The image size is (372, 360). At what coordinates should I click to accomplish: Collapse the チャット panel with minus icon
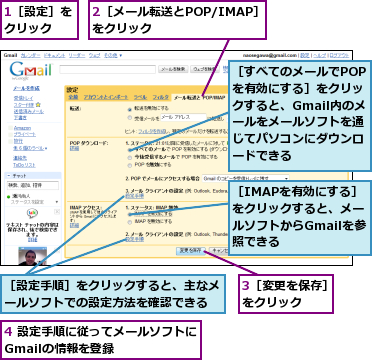pos(9,176)
